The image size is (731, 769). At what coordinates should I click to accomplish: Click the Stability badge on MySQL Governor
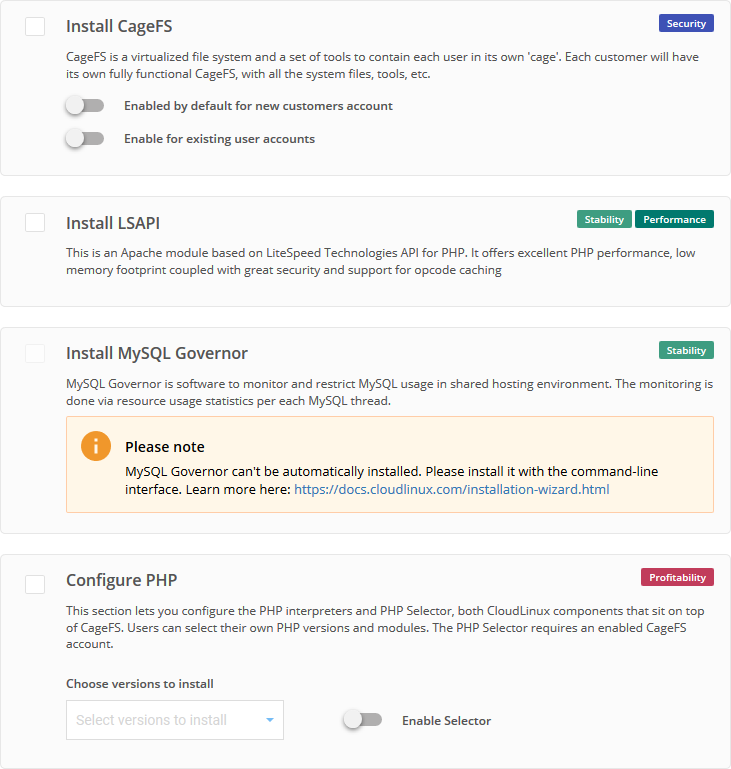click(x=686, y=350)
